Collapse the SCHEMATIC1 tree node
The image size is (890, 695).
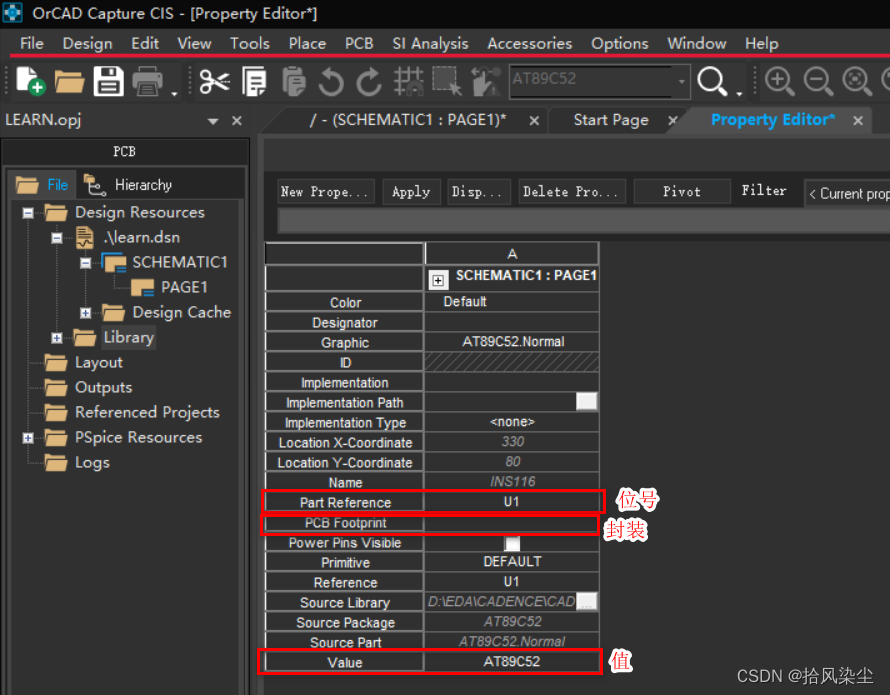85,263
